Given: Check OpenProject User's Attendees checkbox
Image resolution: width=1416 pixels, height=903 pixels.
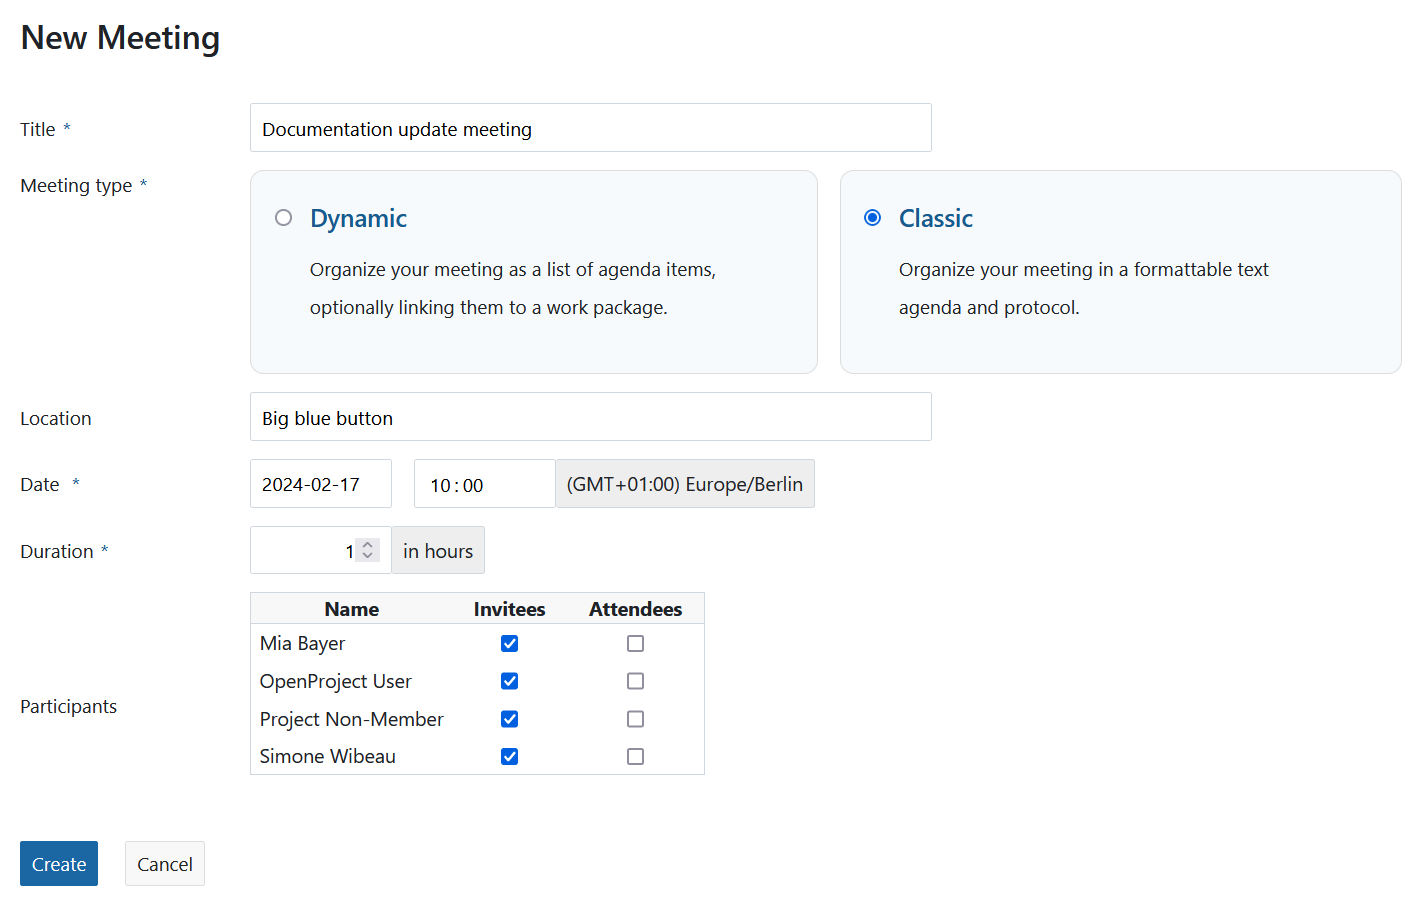Looking at the screenshot, I should click(635, 681).
